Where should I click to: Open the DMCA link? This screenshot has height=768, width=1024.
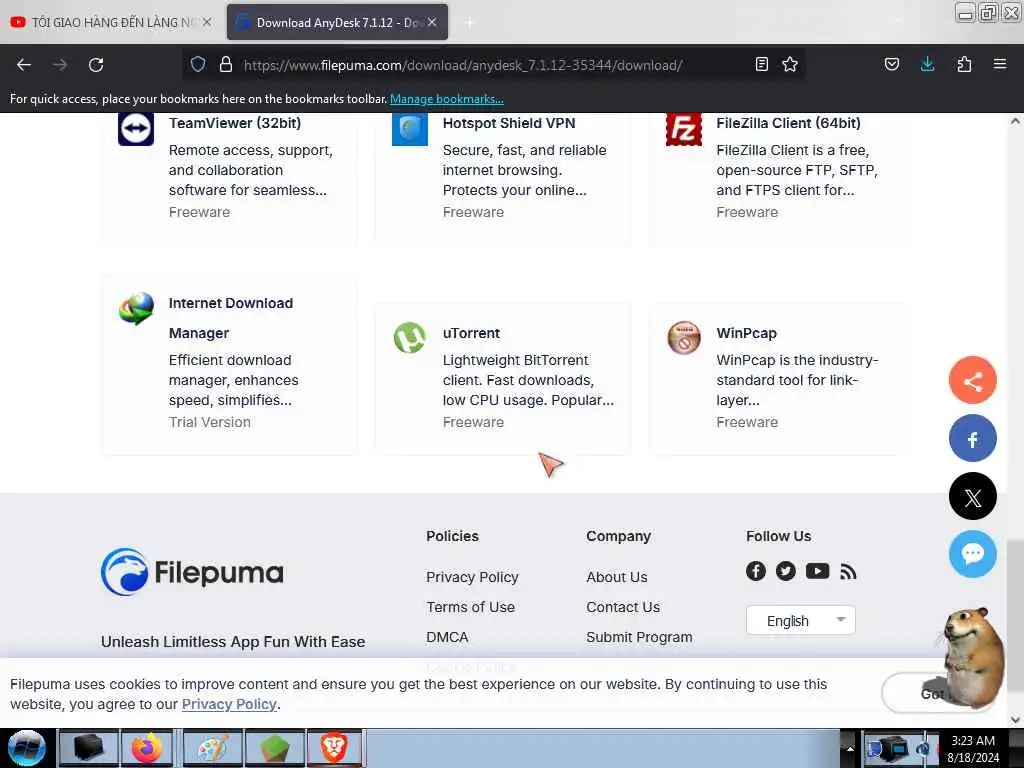coord(447,637)
